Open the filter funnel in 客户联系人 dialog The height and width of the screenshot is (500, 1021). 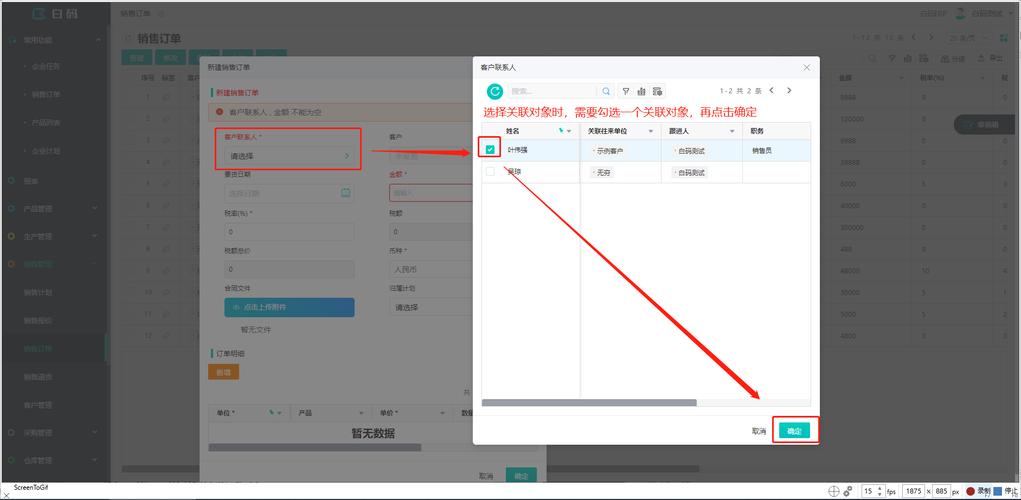click(x=626, y=91)
